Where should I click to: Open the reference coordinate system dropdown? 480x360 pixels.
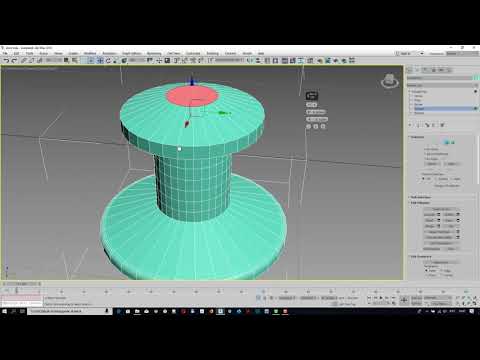tap(137, 60)
